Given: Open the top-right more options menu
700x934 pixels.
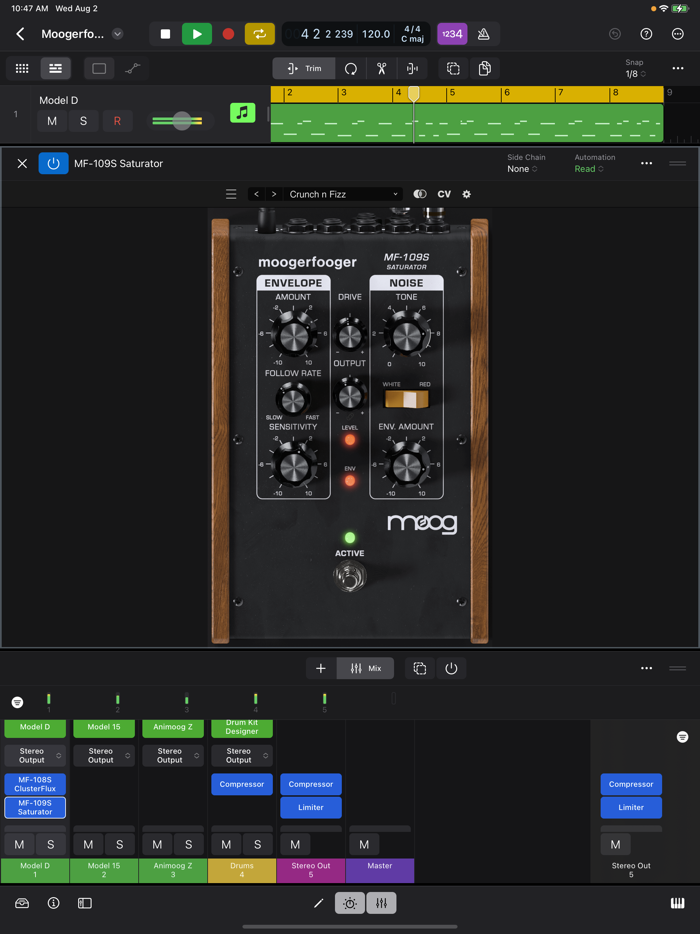Looking at the screenshot, I should click(678, 34).
